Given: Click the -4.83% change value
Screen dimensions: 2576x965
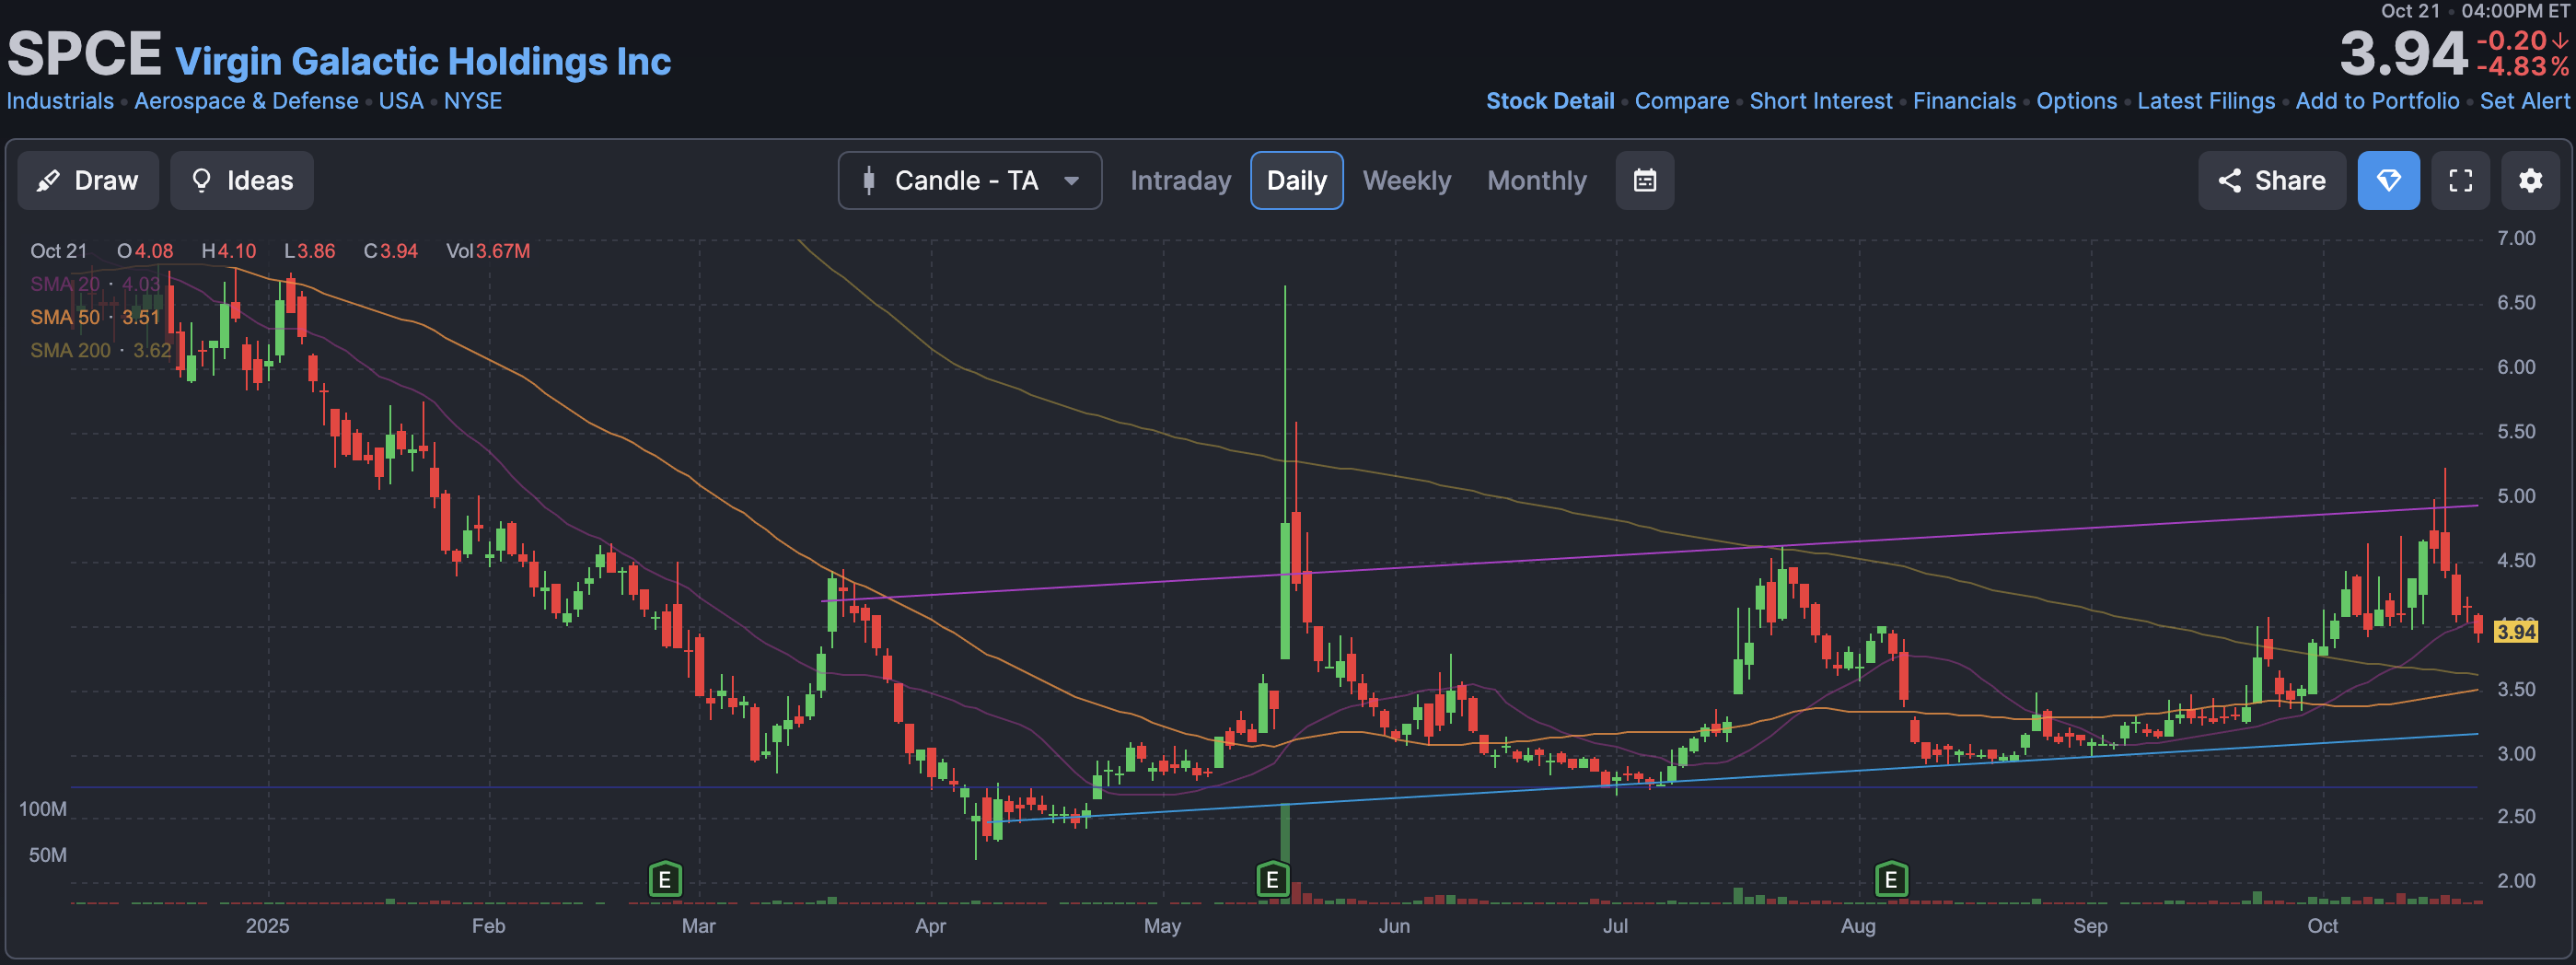Looking at the screenshot, I should pos(2521,66).
